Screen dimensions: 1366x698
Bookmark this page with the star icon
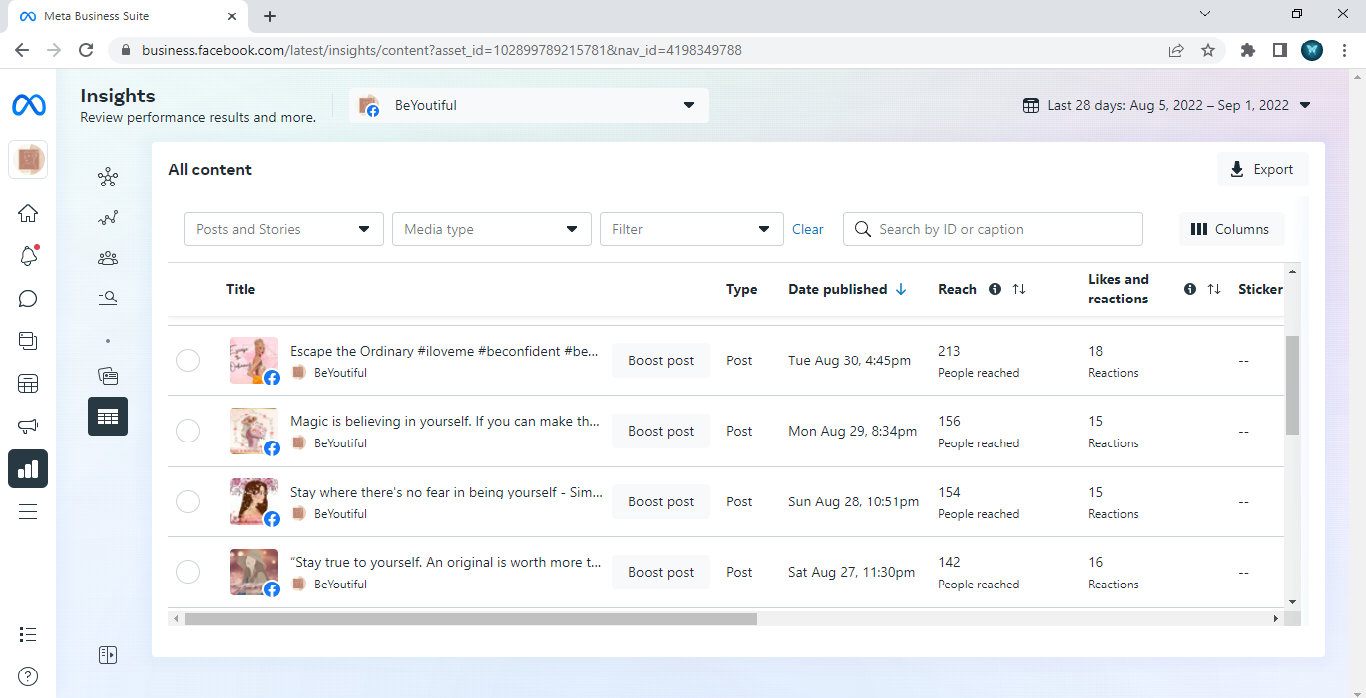1208,50
